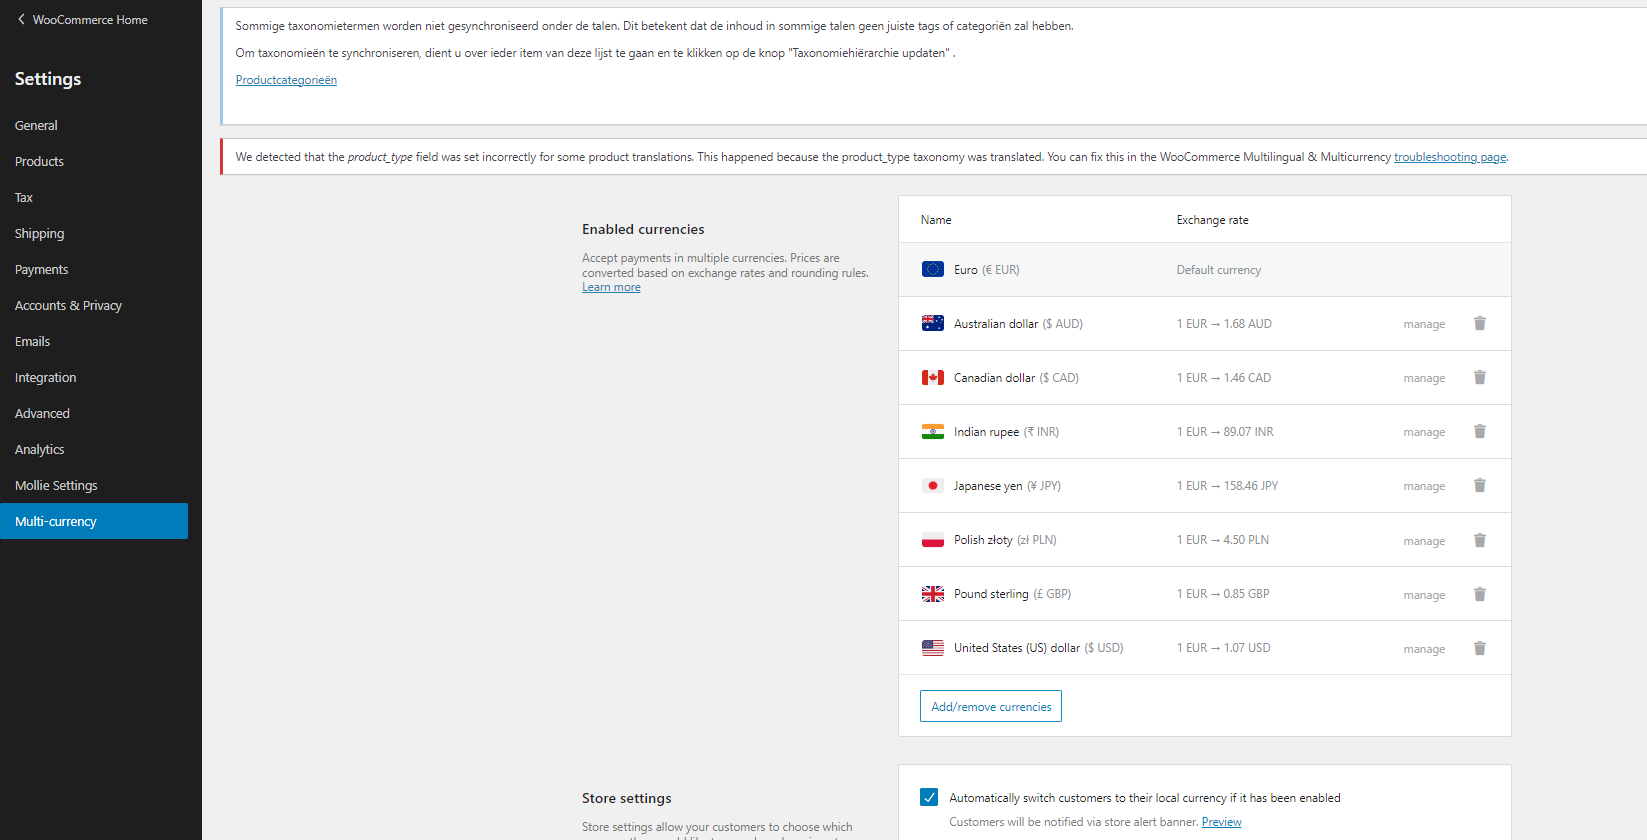Screen dimensions: 1647x840
Task: Toggle automatic local currency switching checkbox
Action: [x=929, y=797]
